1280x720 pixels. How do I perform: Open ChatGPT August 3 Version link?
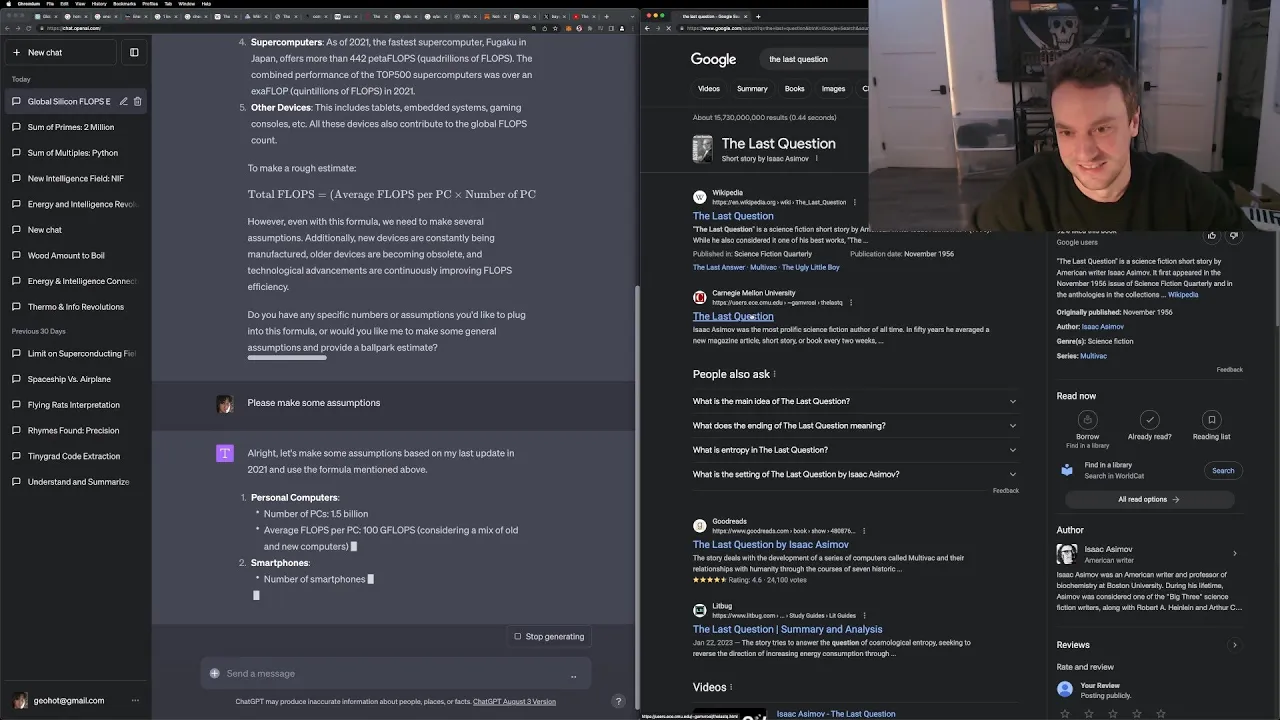(x=514, y=702)
